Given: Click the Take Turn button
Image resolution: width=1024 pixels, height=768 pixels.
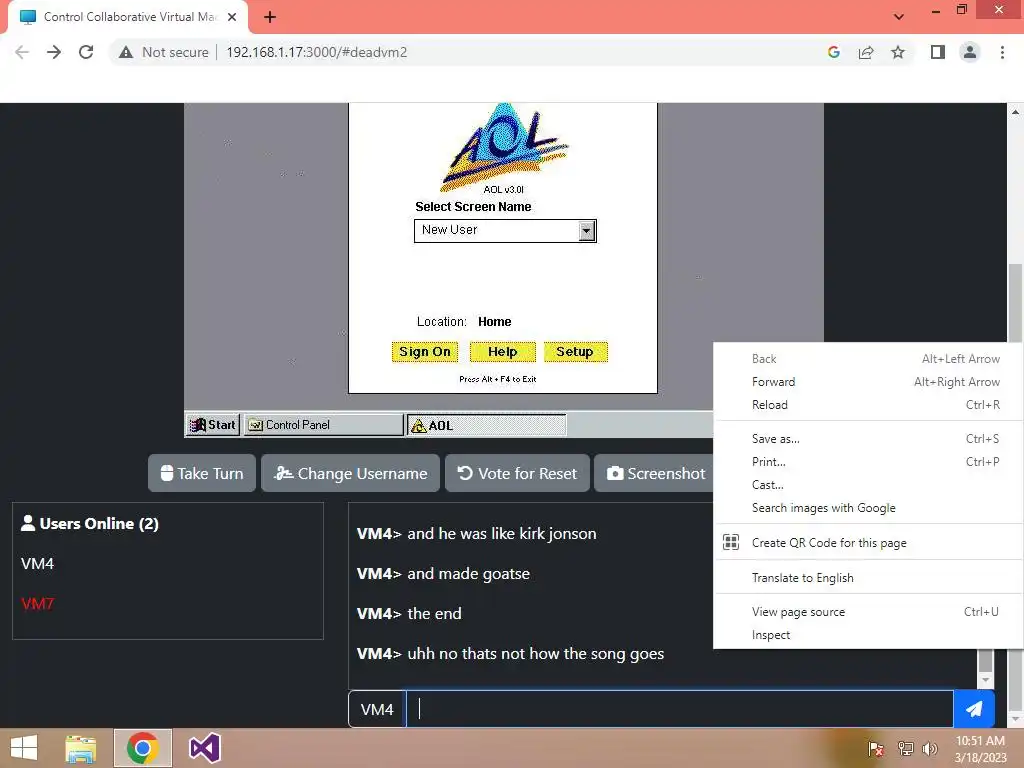Looking at the screenshot, I should click(202, 473).
